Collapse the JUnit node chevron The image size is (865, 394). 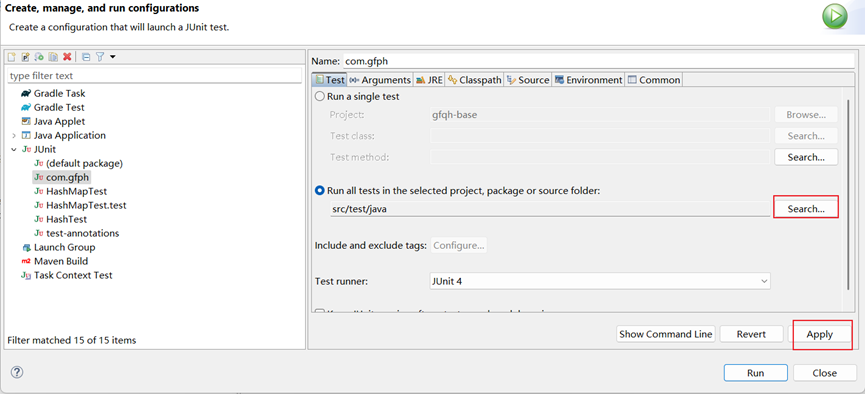pos(13,149)
